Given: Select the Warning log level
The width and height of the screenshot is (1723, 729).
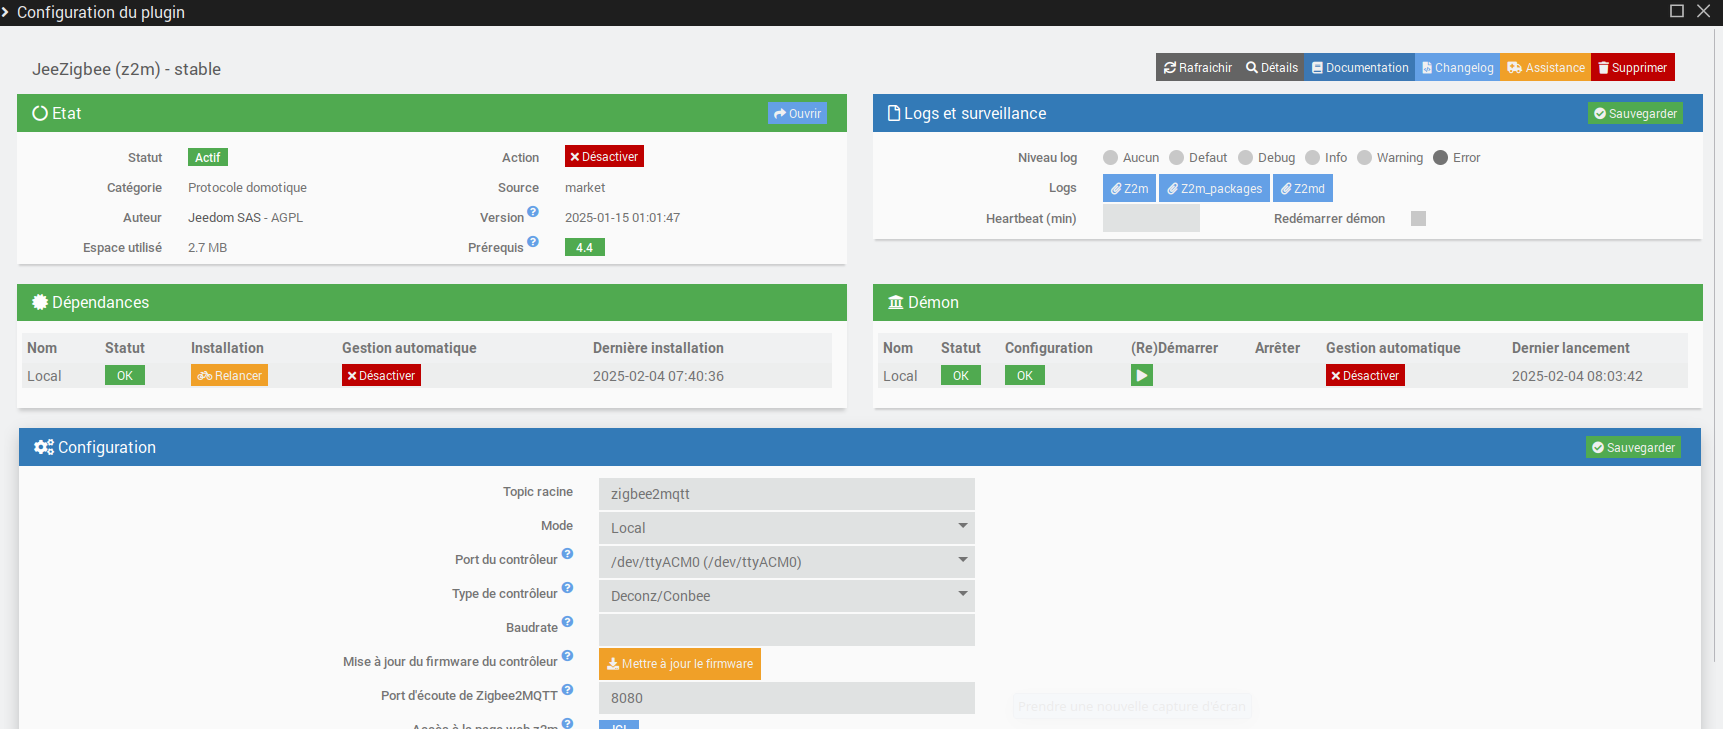Looking at the screenshot, I should [x=1365, y=158].
